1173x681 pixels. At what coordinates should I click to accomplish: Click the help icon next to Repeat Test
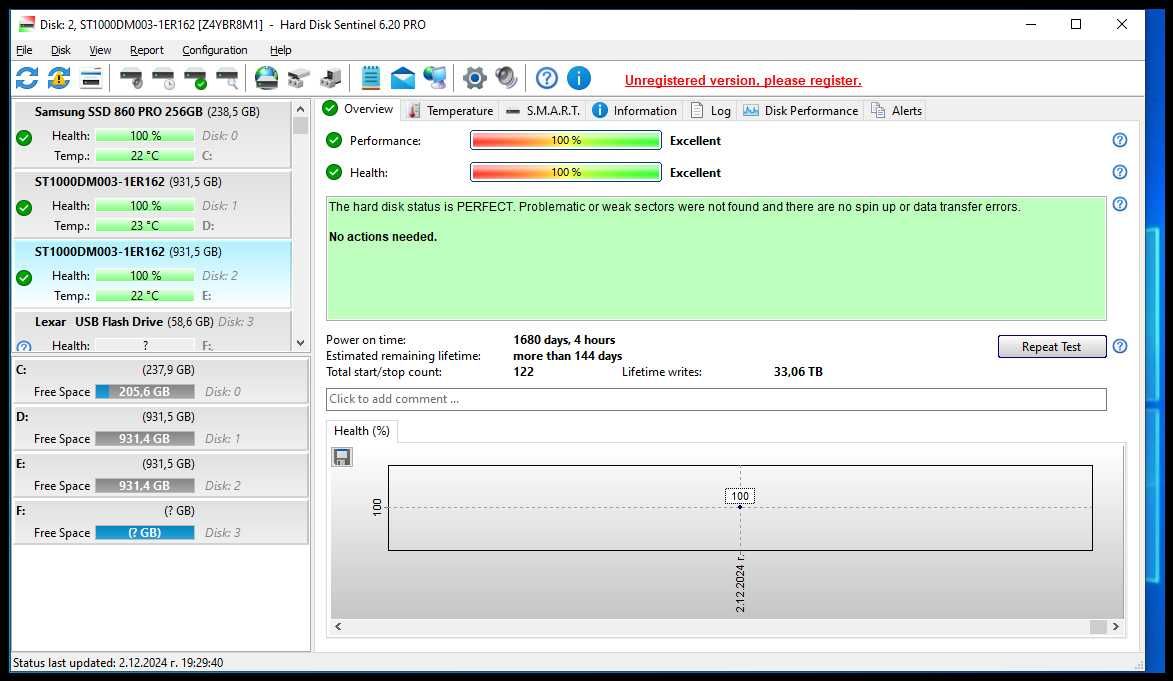click(1119, 346)
